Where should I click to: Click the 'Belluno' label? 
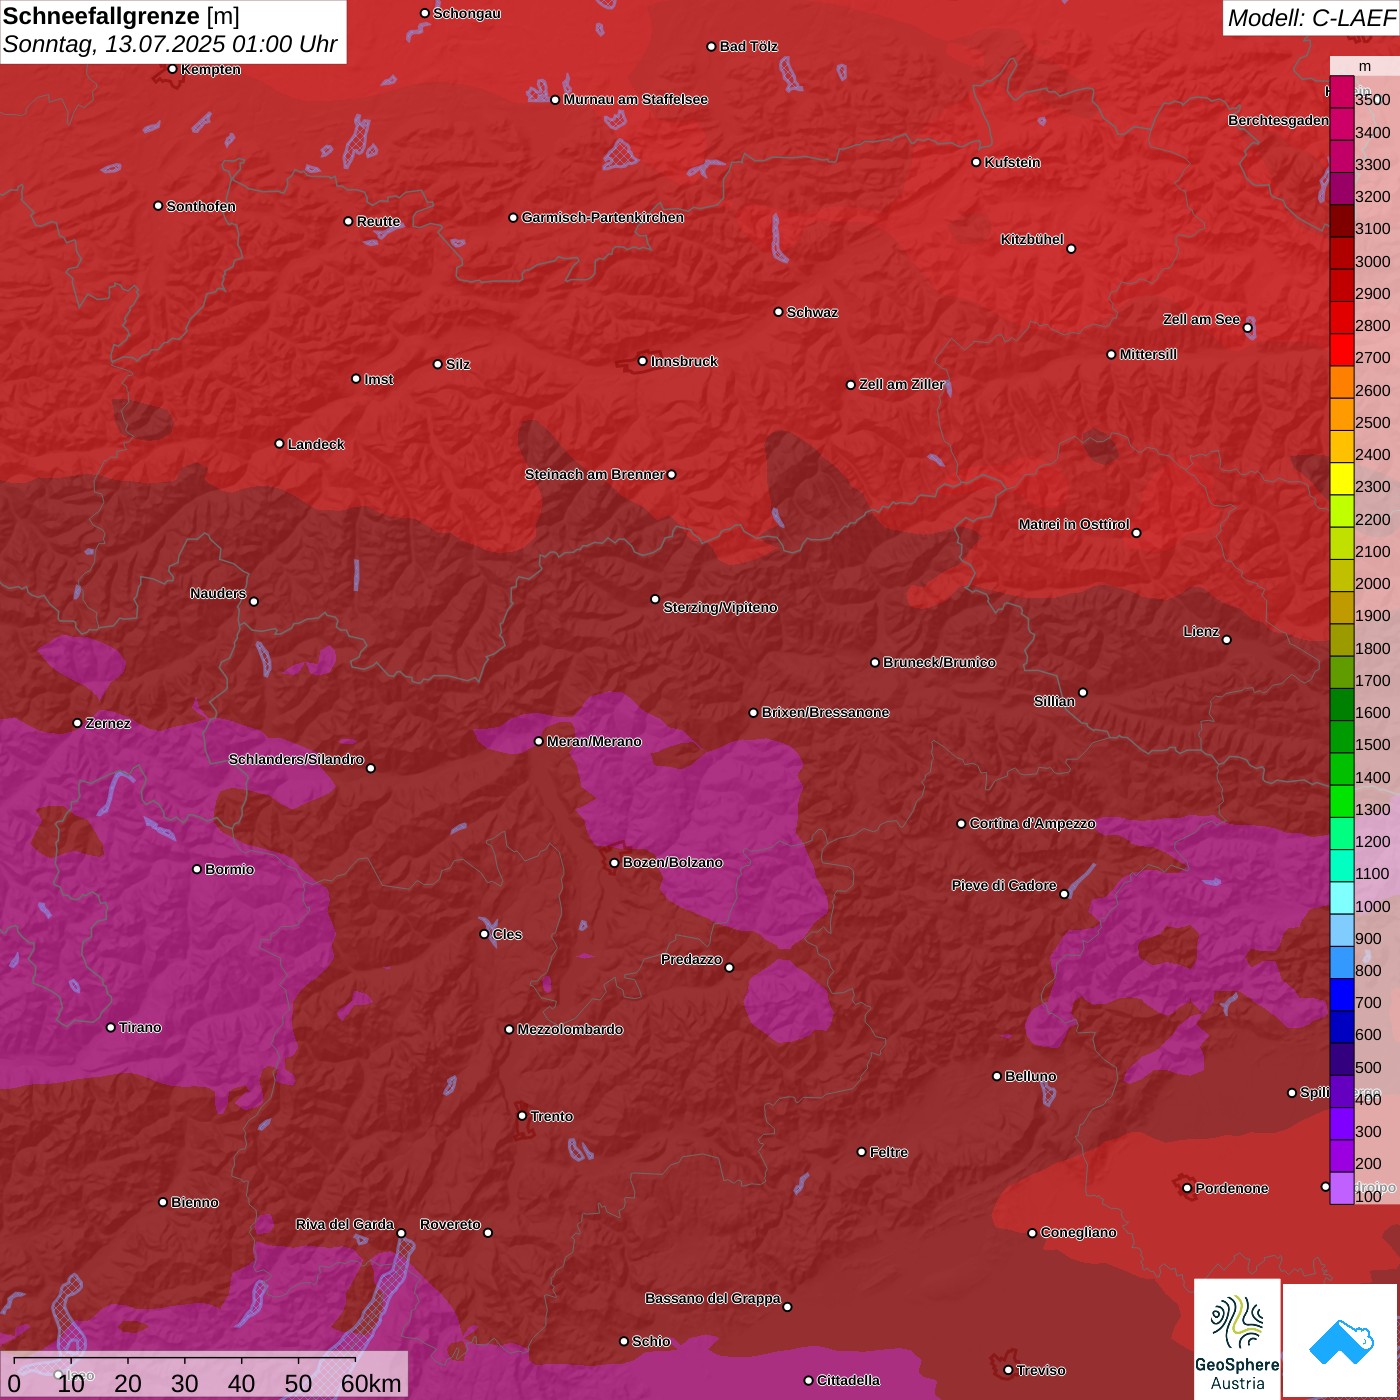click(x=1030, y=1077)
